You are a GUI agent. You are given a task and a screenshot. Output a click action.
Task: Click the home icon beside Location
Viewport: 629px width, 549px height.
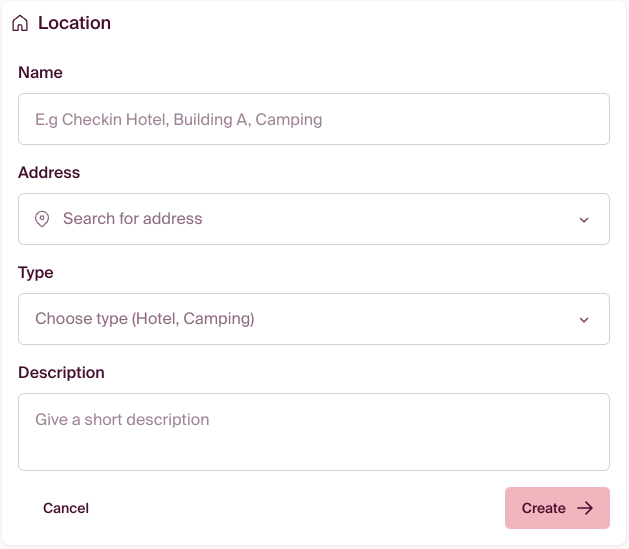(x=20, y=23)
